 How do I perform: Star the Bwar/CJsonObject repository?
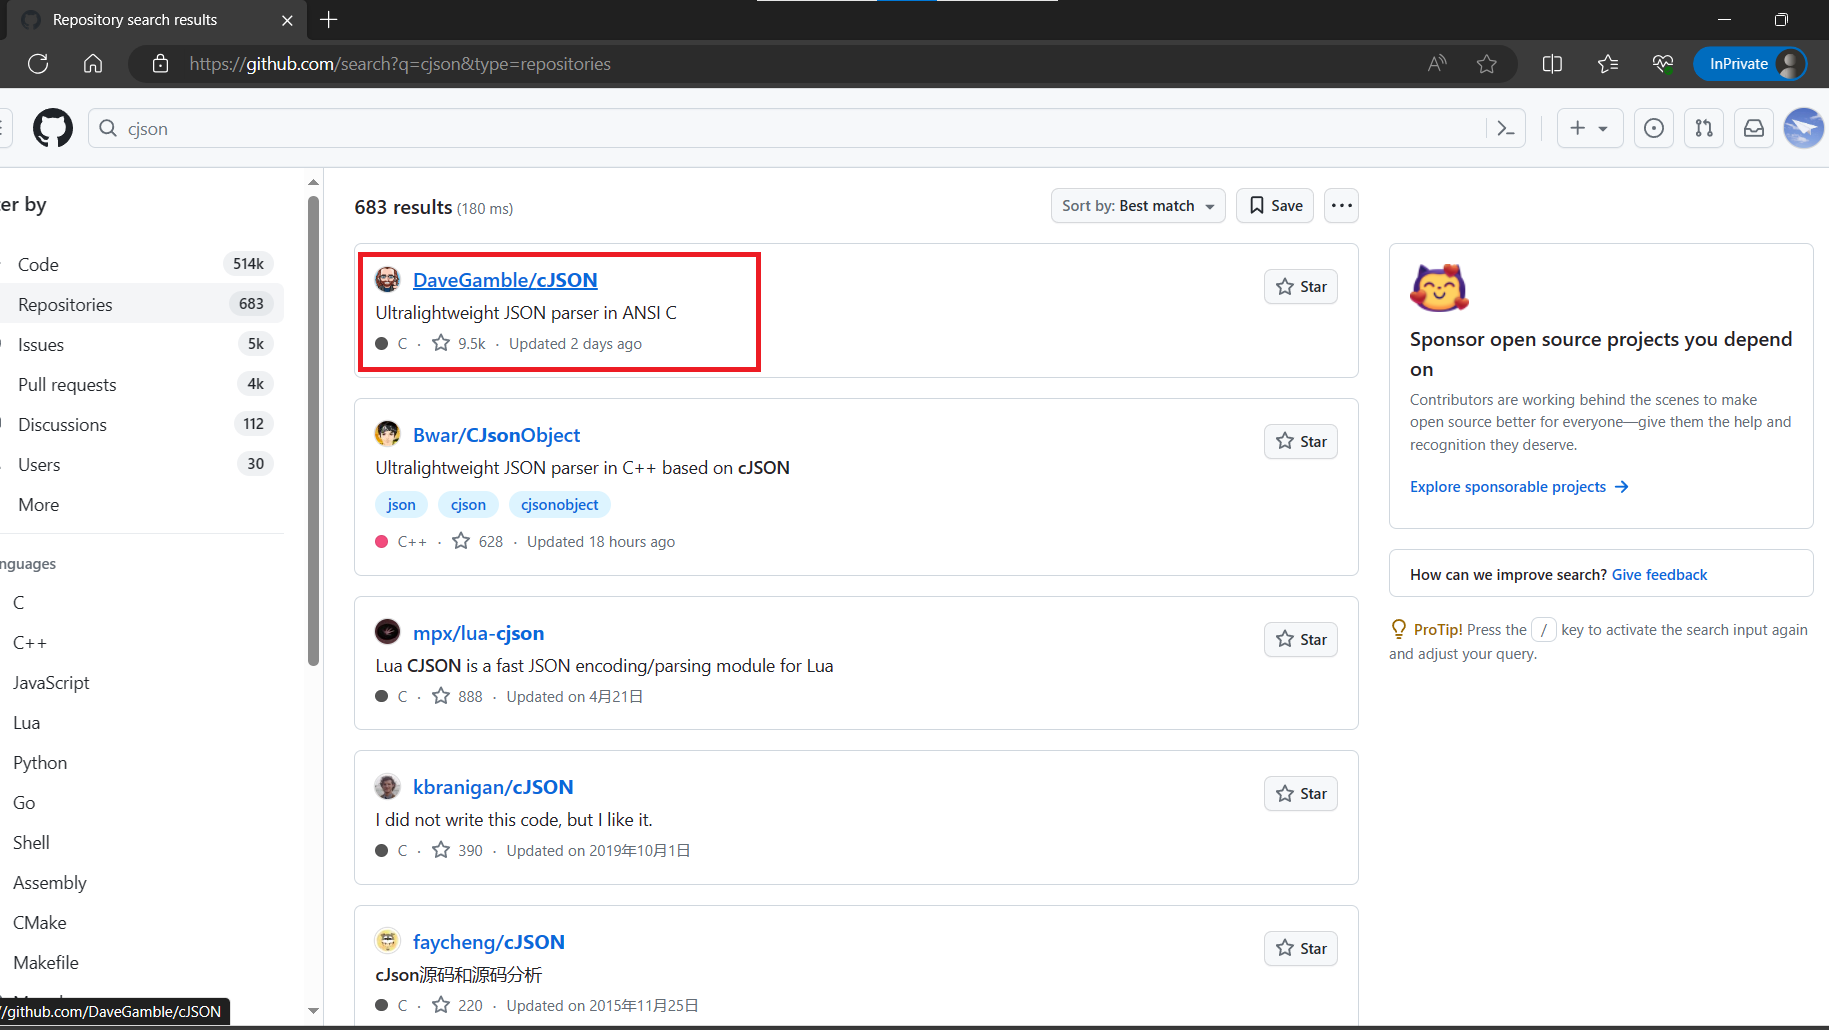[1300, 442]
